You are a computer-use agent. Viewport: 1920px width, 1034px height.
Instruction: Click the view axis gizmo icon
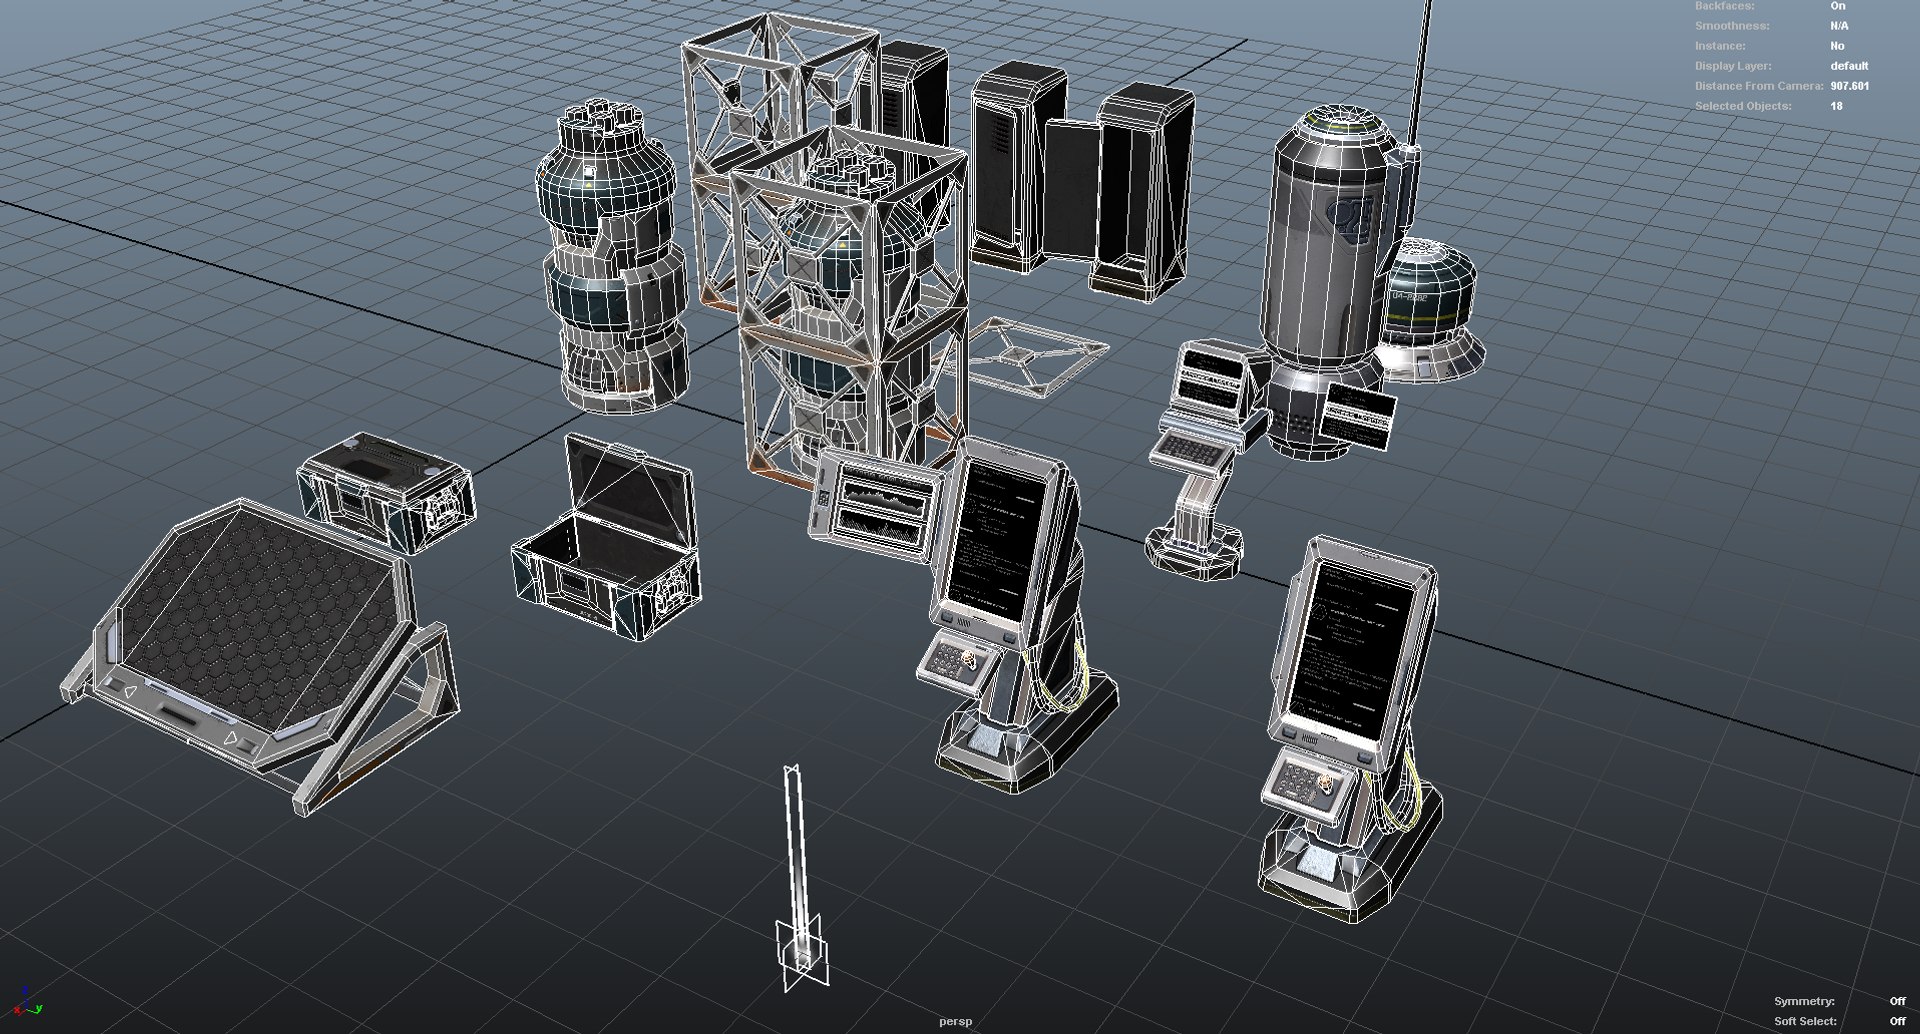pos(27,1003)
